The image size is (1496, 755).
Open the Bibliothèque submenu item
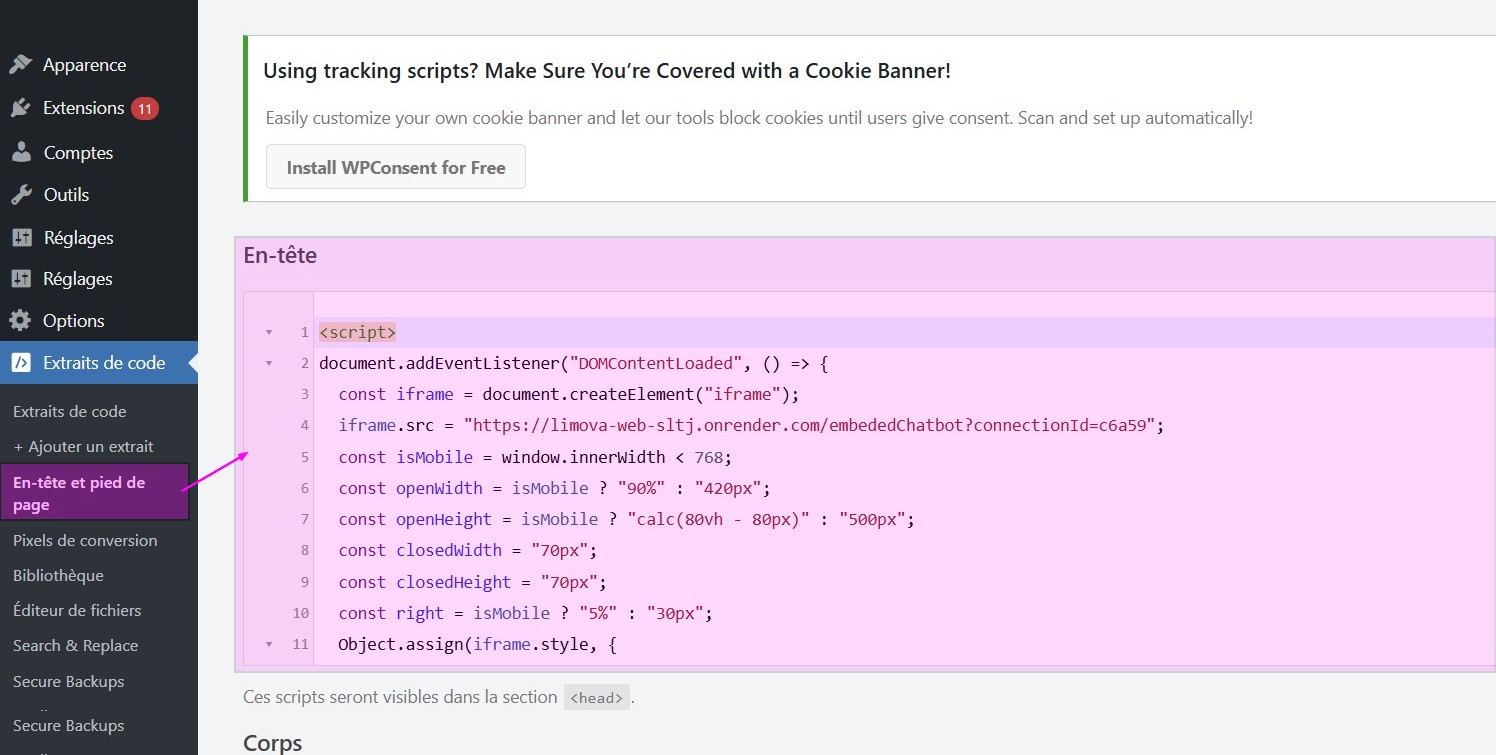58,576
